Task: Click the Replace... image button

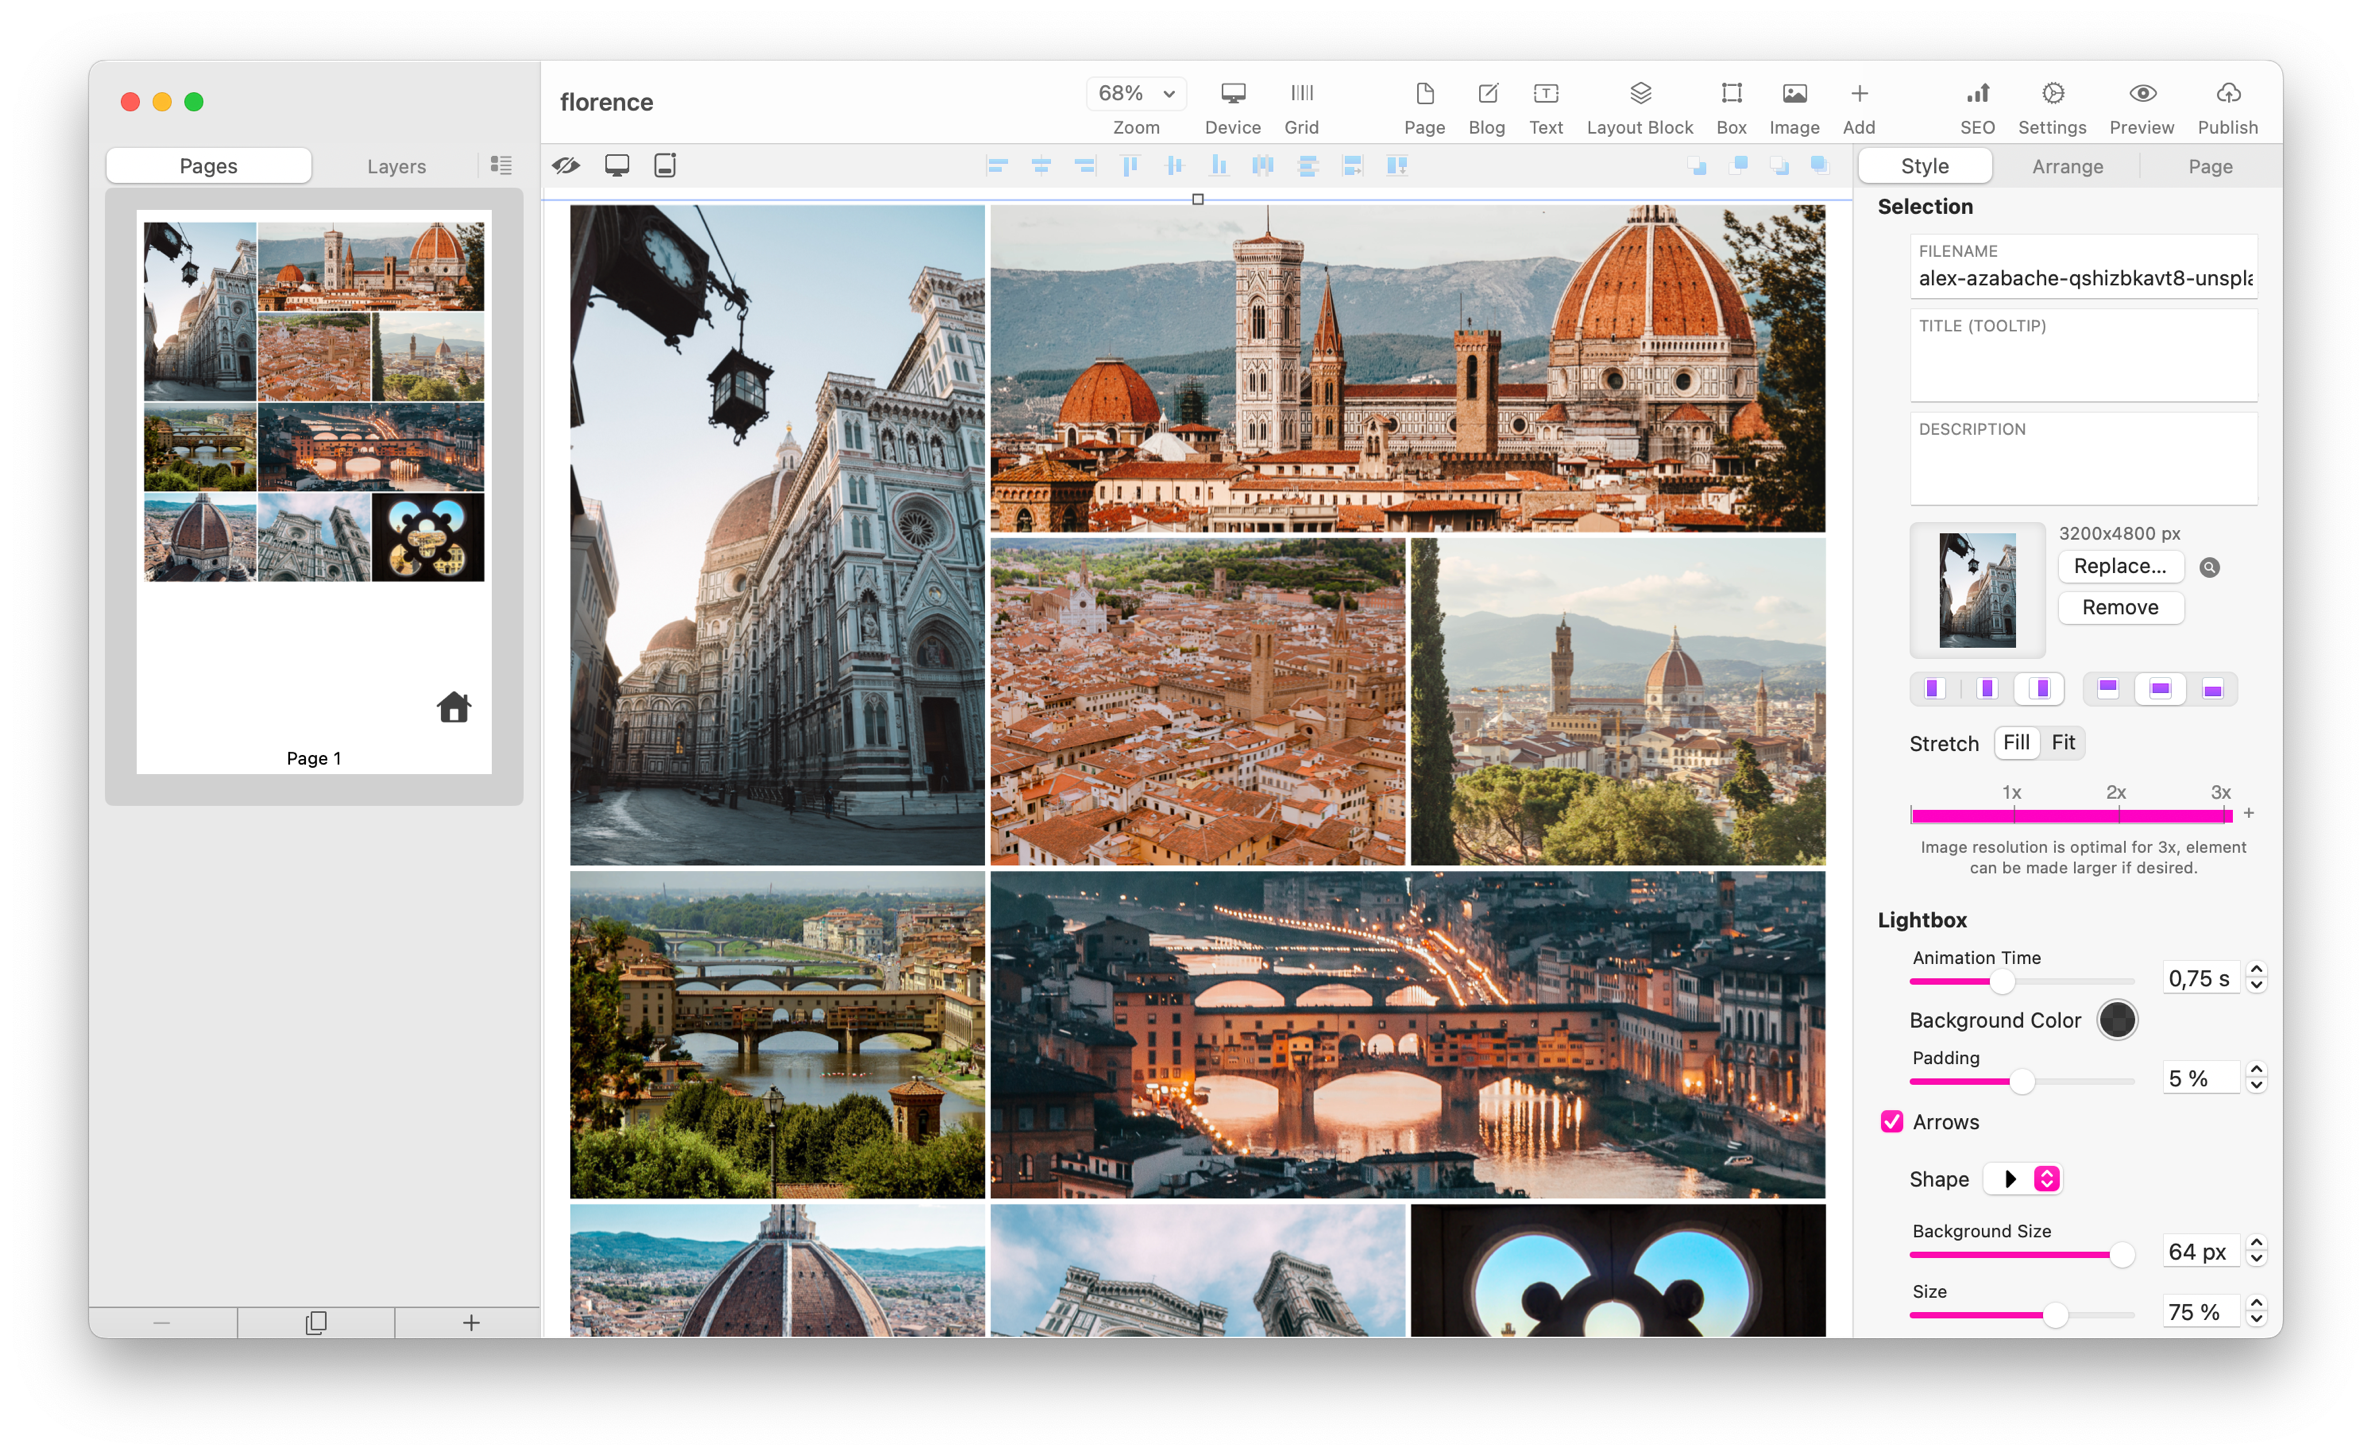Action: point(2120,566)
